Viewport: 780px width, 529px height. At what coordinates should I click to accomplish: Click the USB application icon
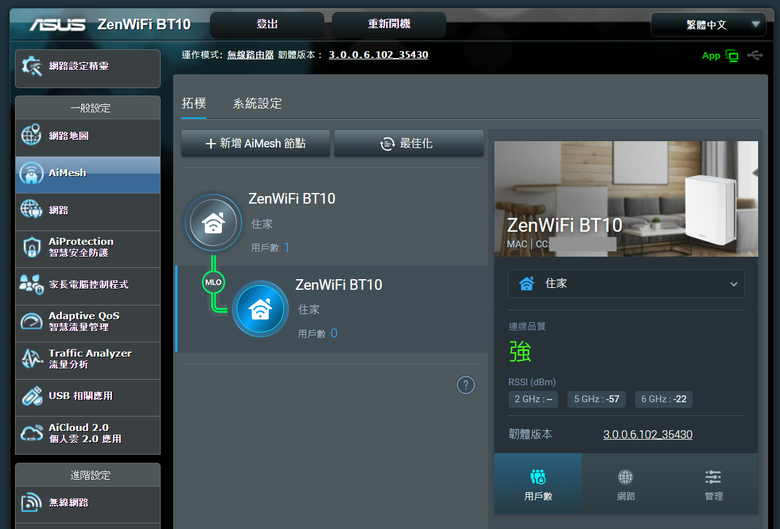point(32,396)
